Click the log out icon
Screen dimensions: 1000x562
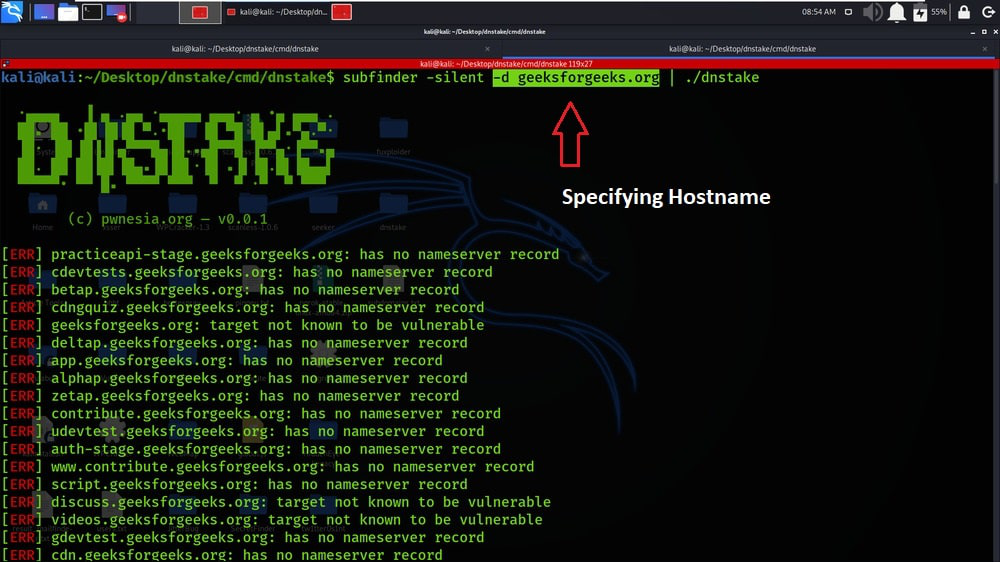988,12
